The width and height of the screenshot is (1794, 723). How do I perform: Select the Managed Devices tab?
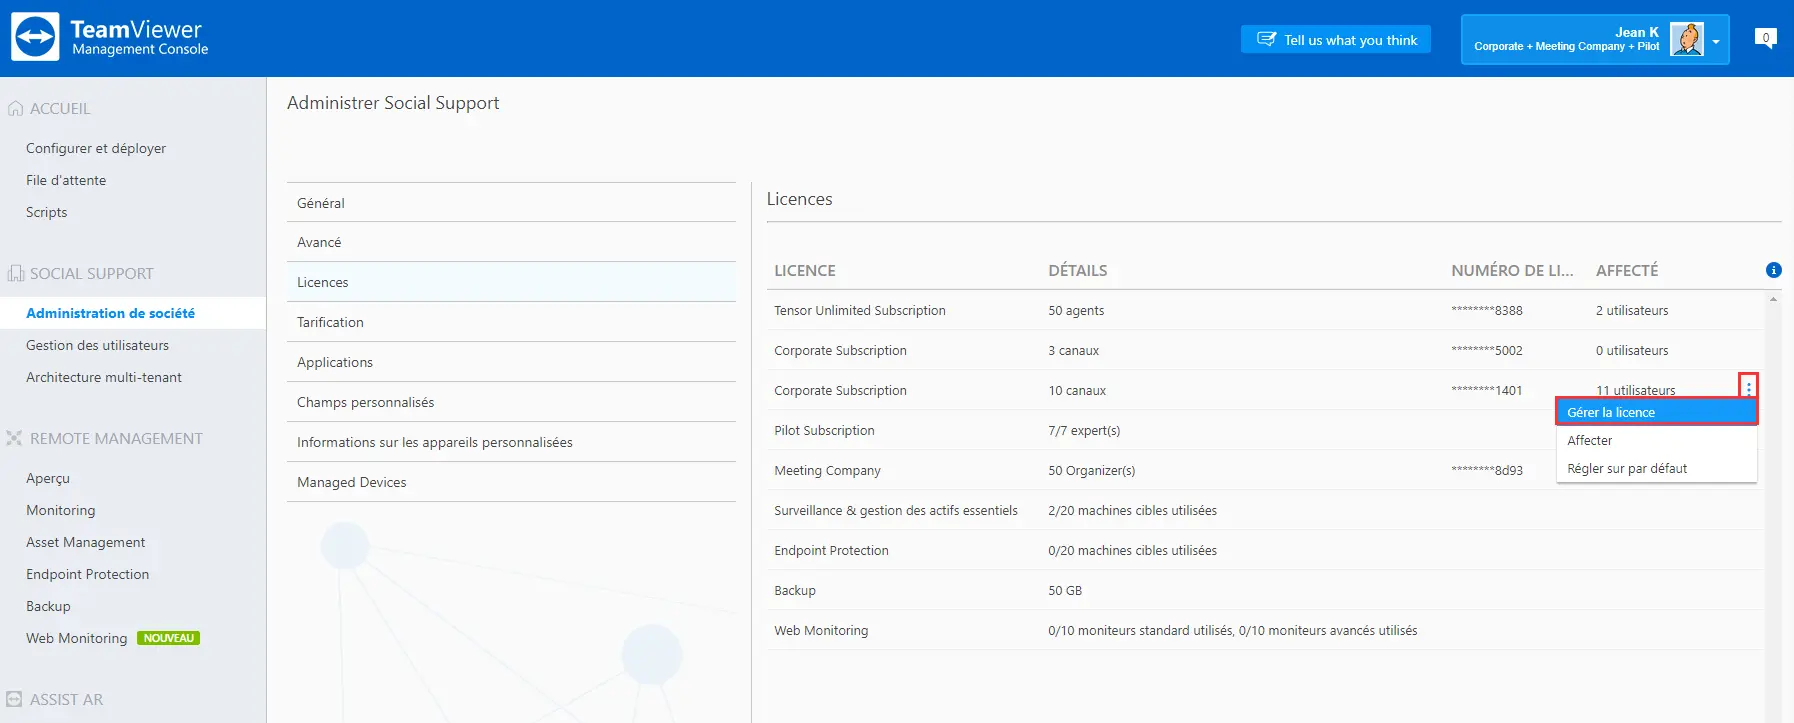coord(511,483)
